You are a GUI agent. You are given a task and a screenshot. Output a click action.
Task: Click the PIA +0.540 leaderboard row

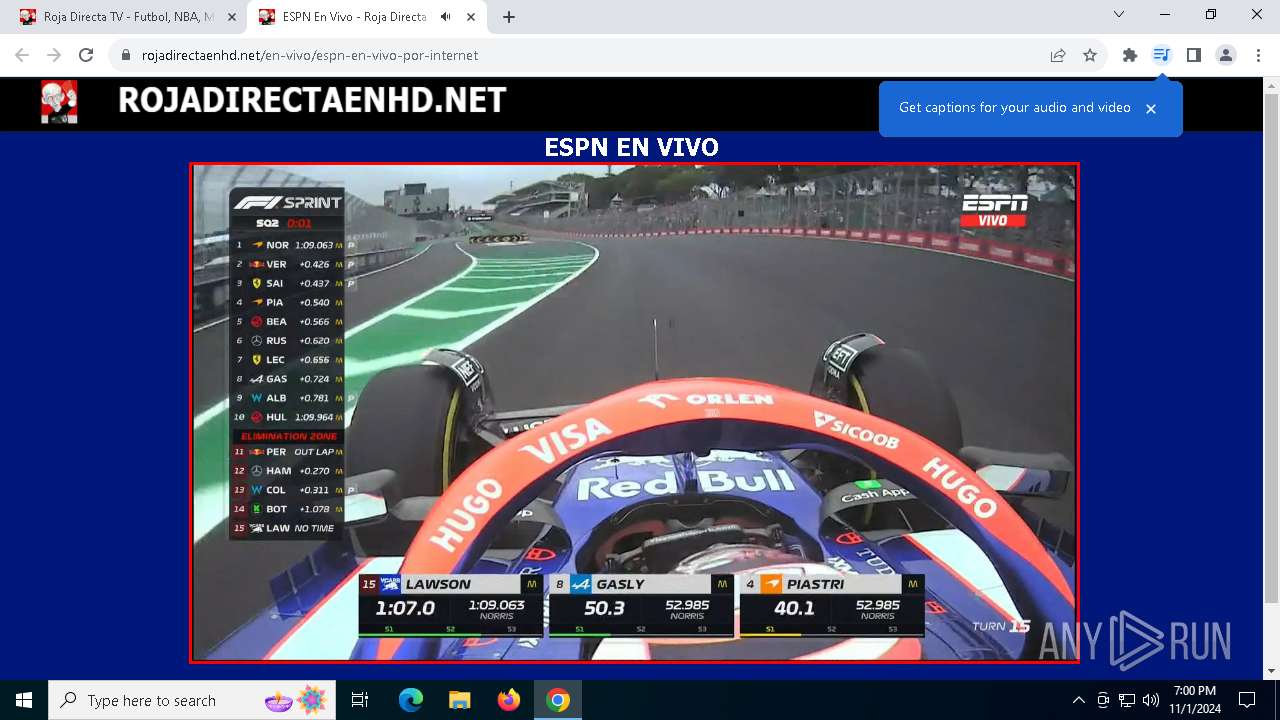tap(288, 302)
